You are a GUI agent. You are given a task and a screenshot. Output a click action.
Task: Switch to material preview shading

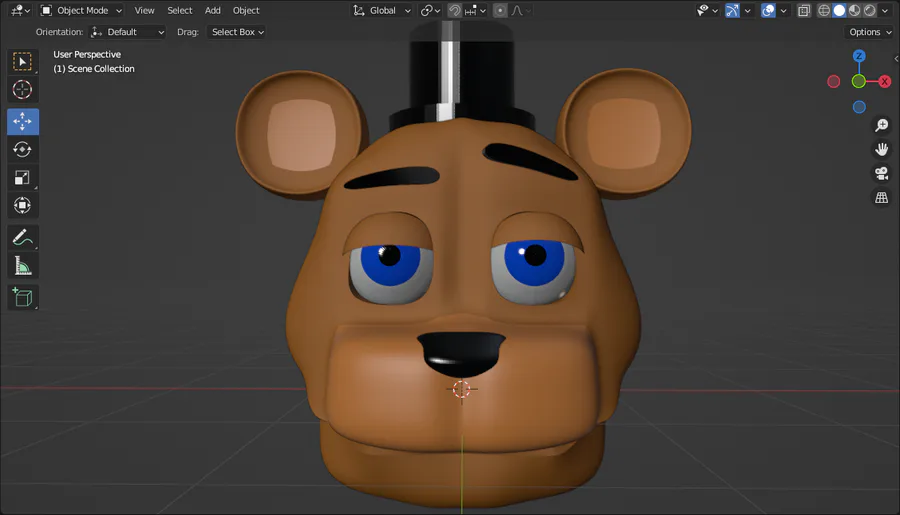click(855, 10)
